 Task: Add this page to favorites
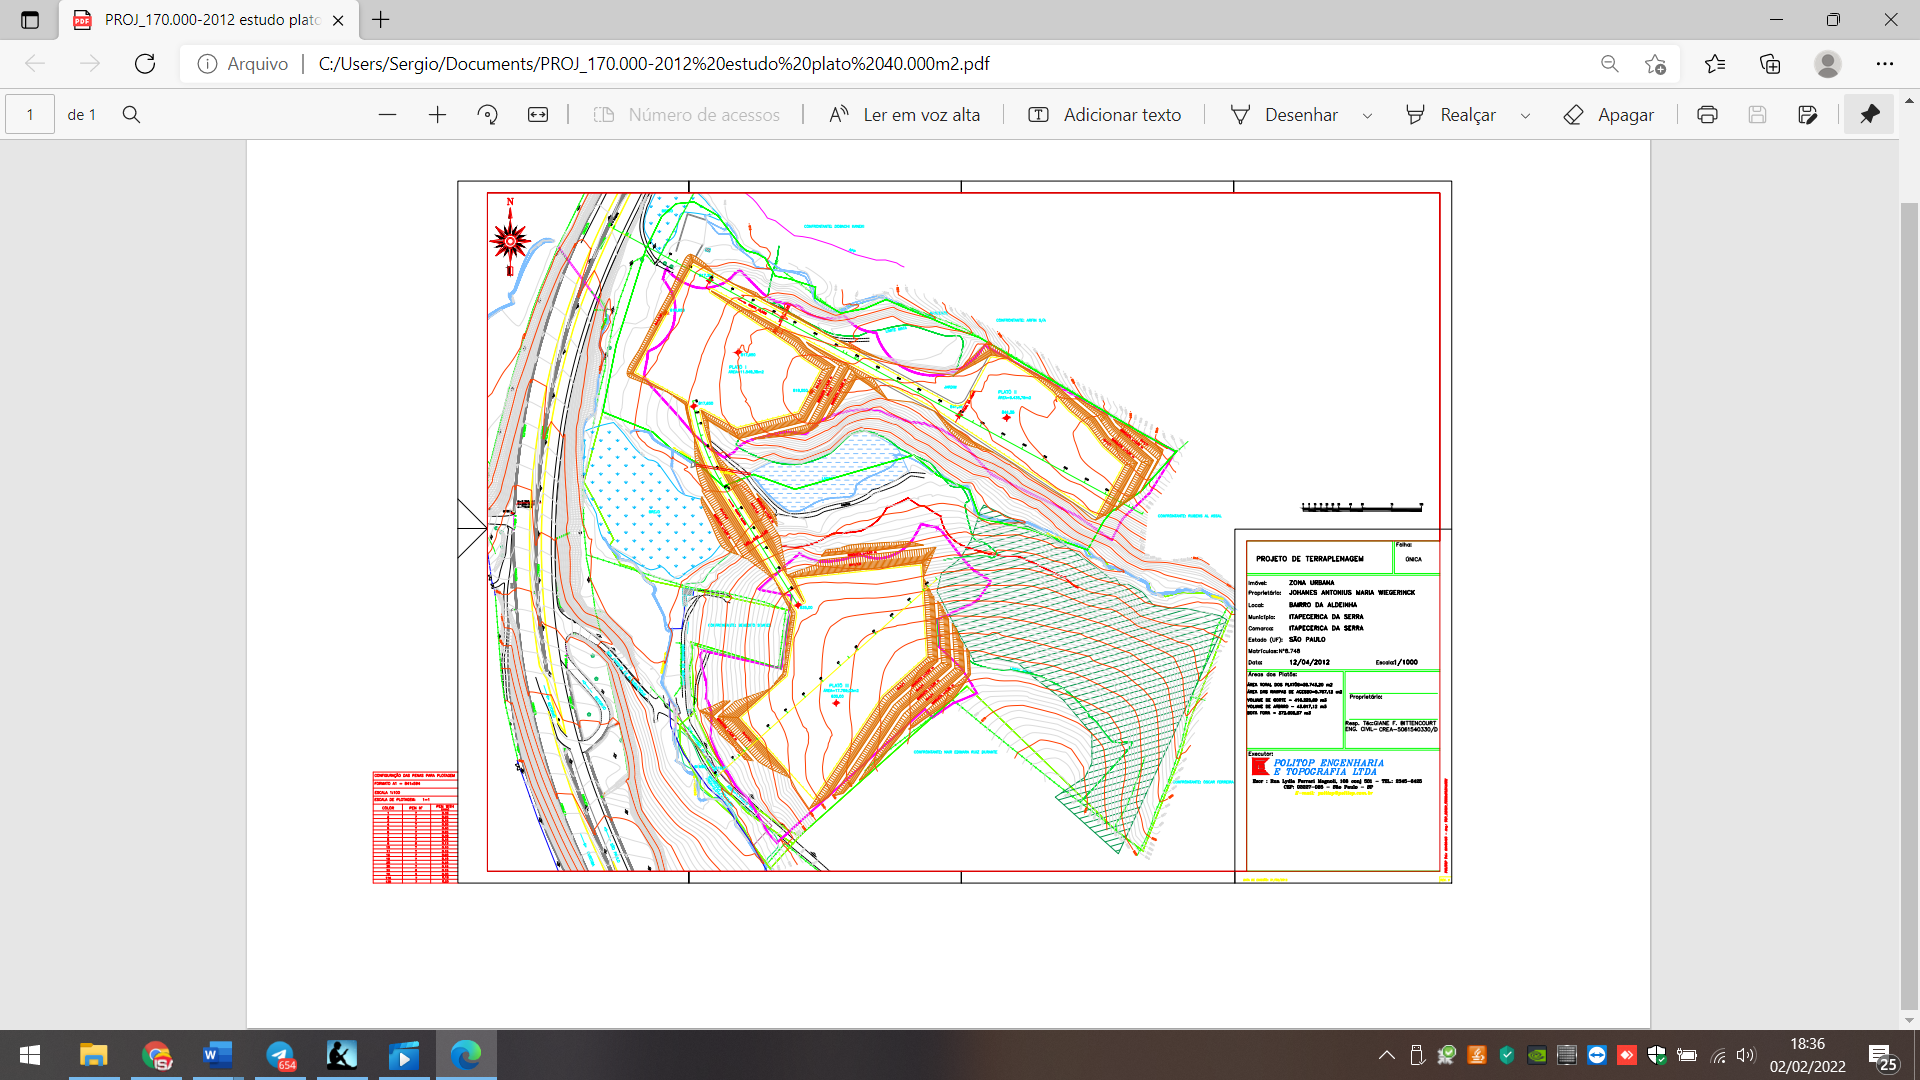pyautogui.click(x=1655, y=64)
